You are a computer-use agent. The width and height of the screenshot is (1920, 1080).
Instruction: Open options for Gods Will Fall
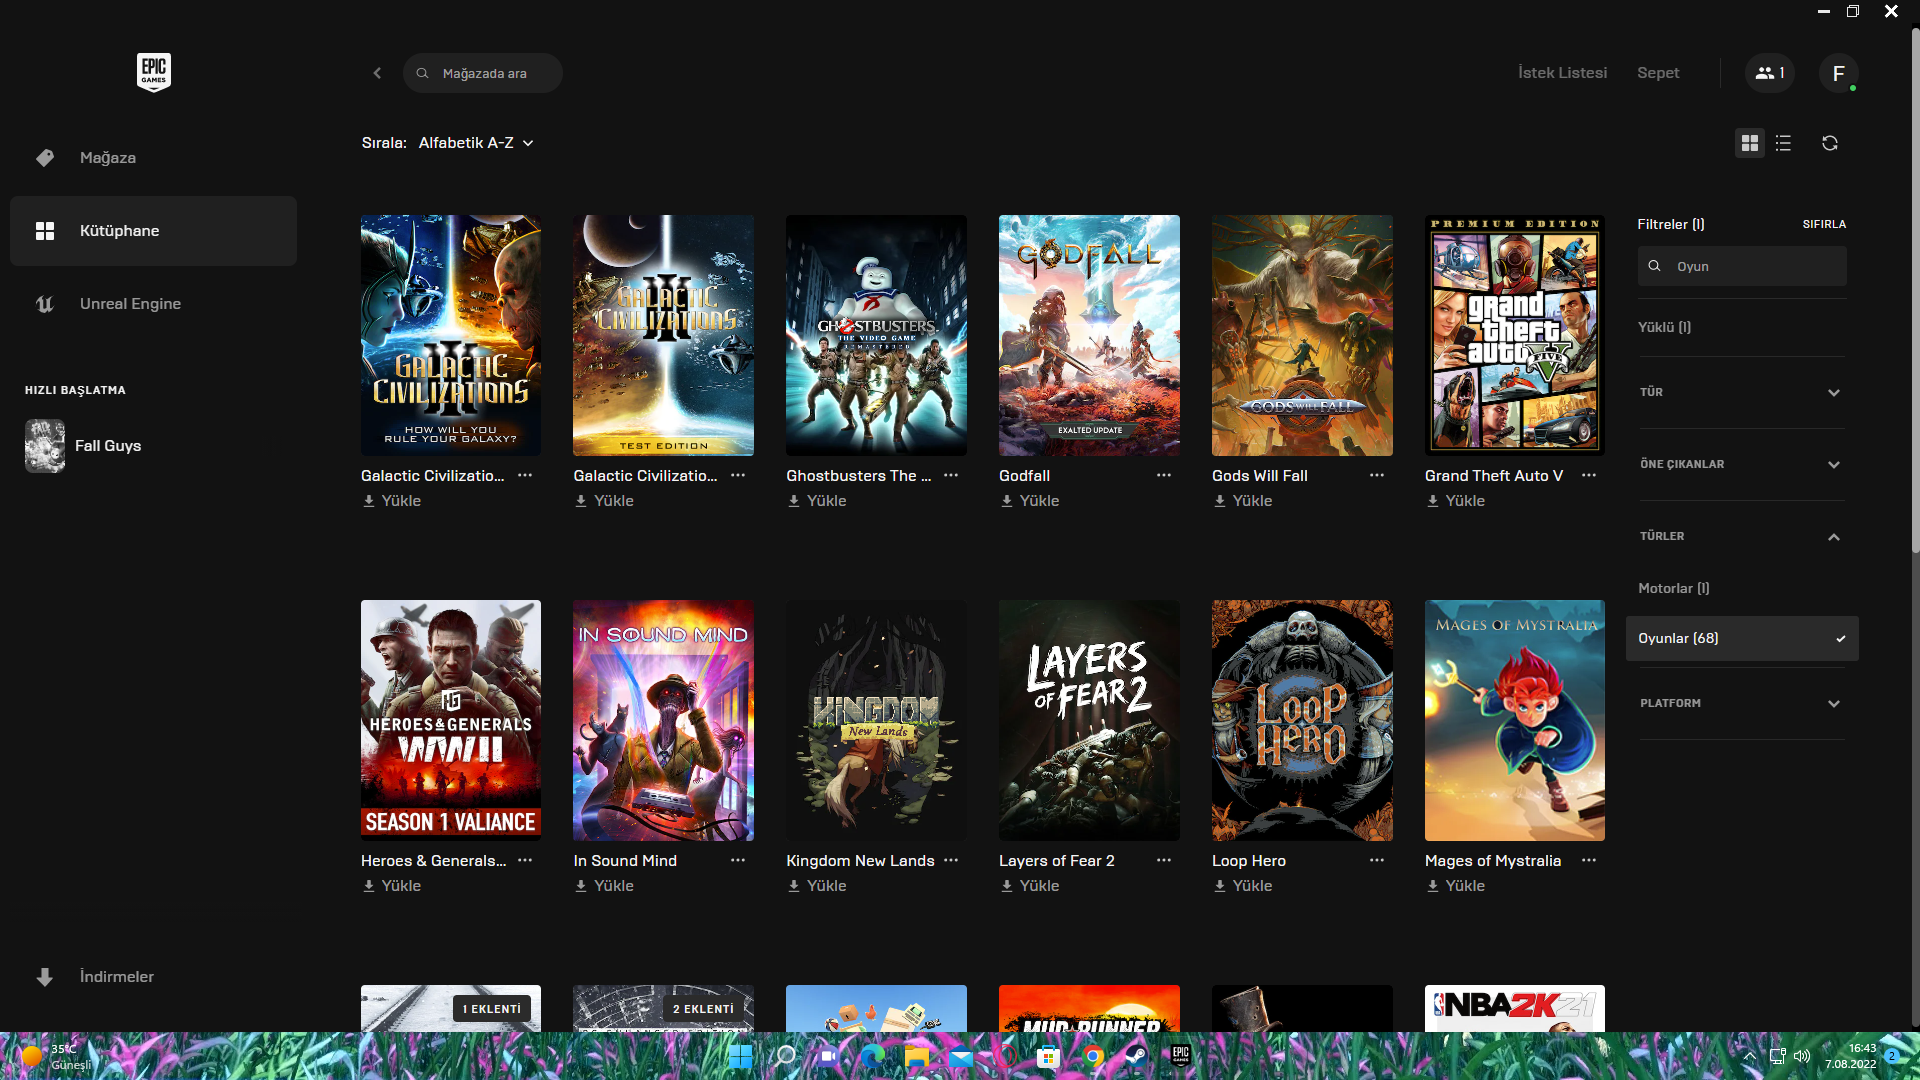coord(1376,475)
